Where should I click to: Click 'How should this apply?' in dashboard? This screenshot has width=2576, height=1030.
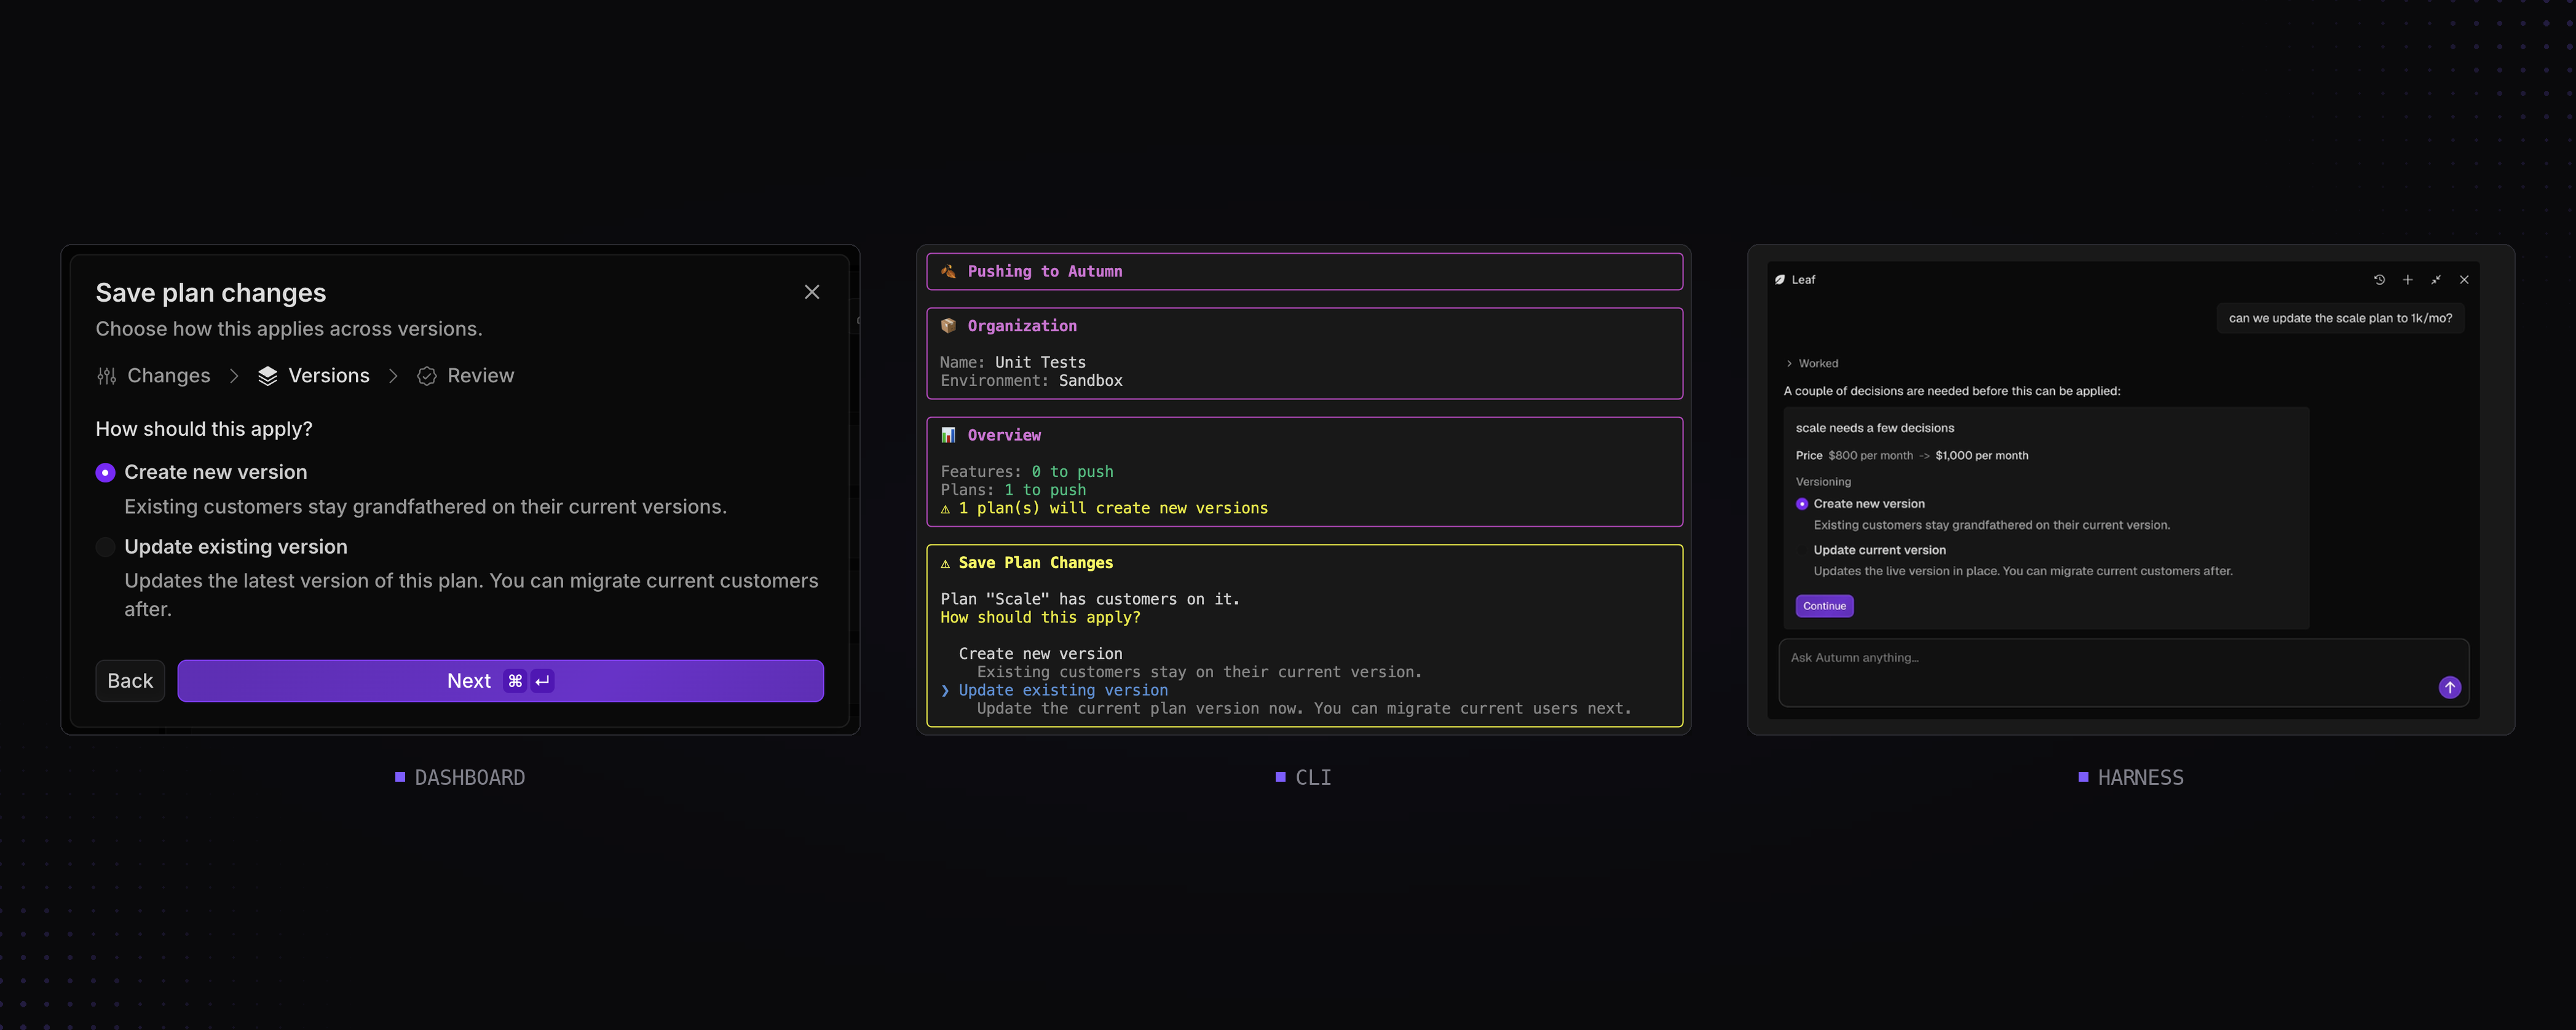tap(204, 429)
